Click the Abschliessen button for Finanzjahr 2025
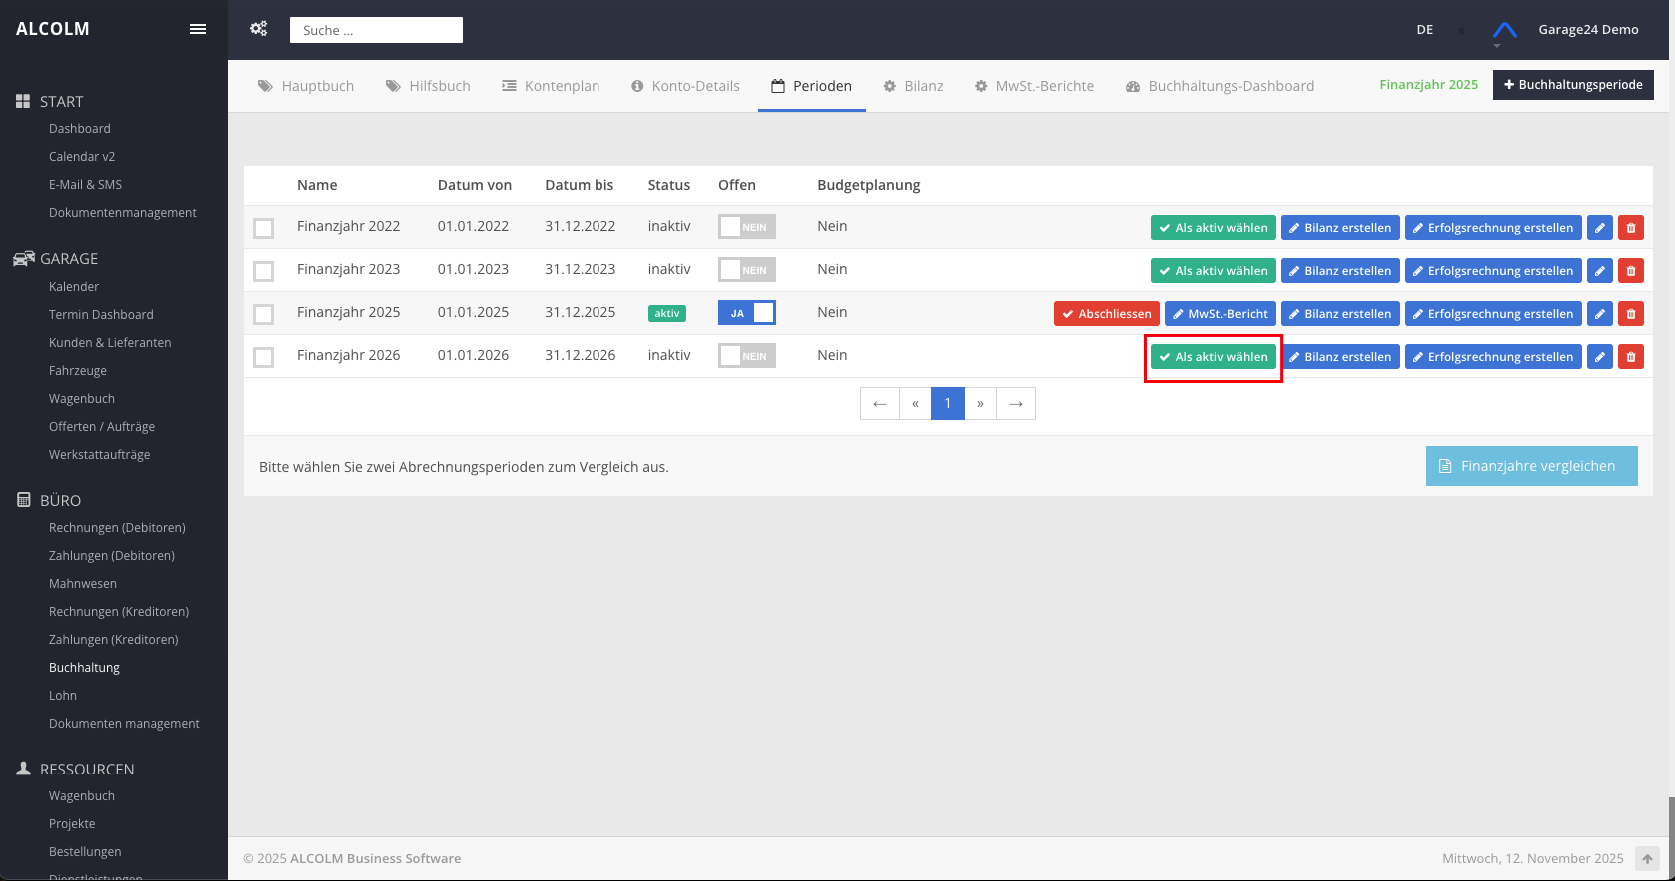 [x=1106, y=314]
